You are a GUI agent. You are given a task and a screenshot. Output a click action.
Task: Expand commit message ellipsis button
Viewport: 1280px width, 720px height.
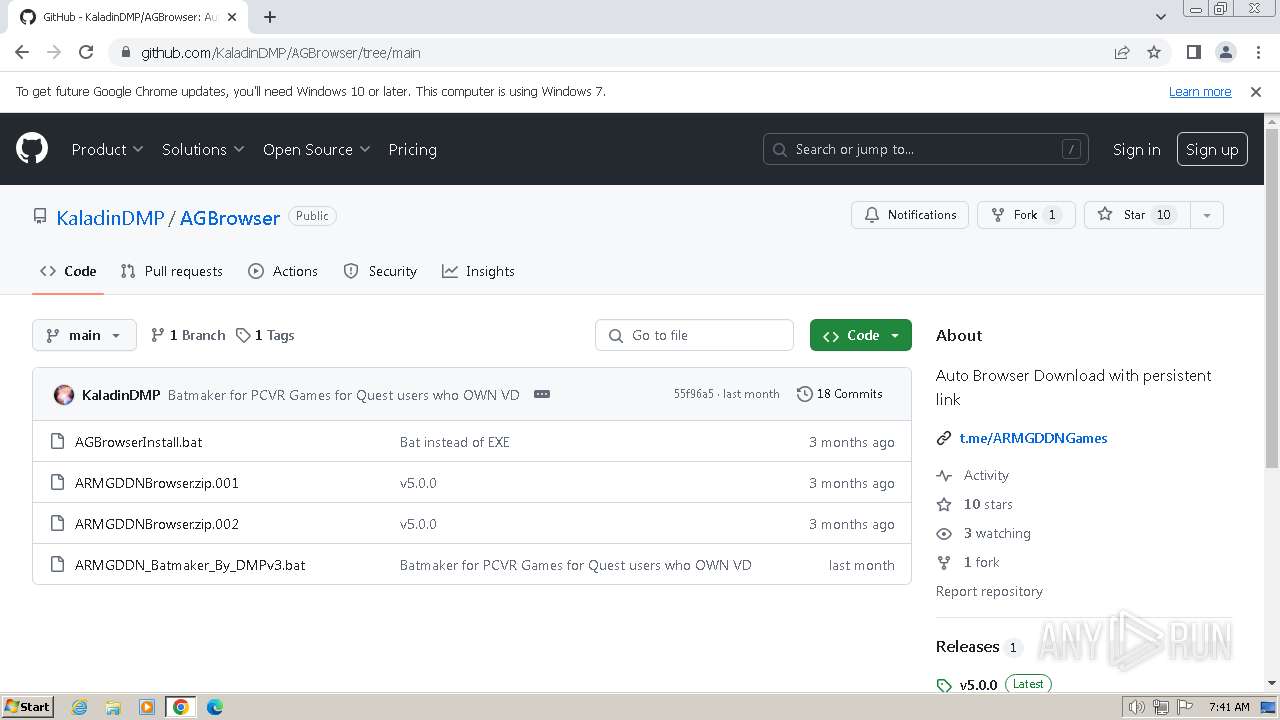542,394
